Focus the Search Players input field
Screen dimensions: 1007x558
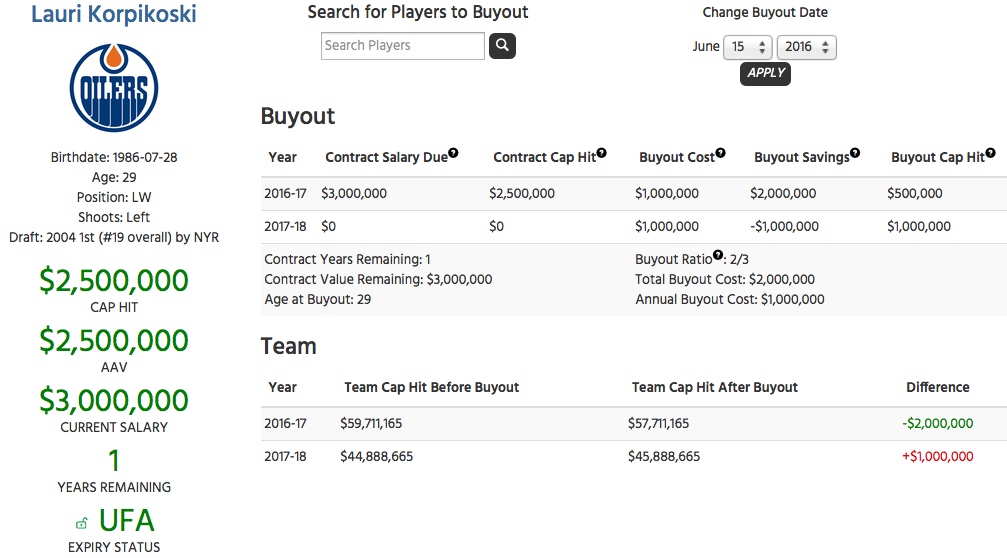point(403,46)
